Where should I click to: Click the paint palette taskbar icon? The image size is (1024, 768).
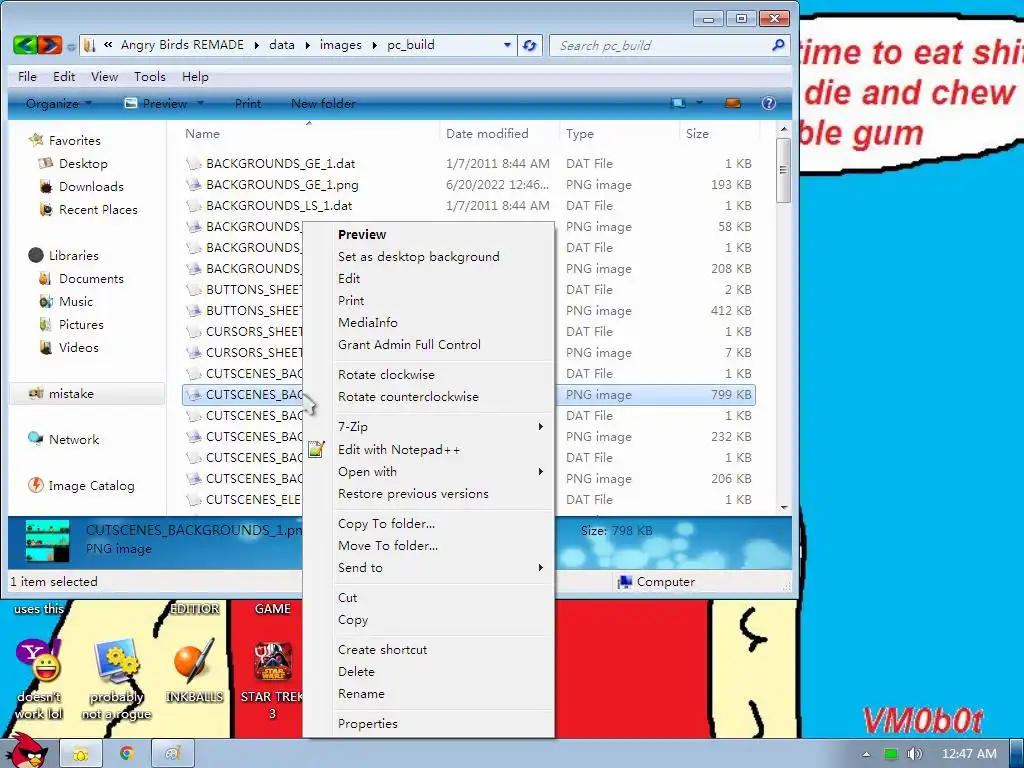pyautogui.click(x=172, y=754)
